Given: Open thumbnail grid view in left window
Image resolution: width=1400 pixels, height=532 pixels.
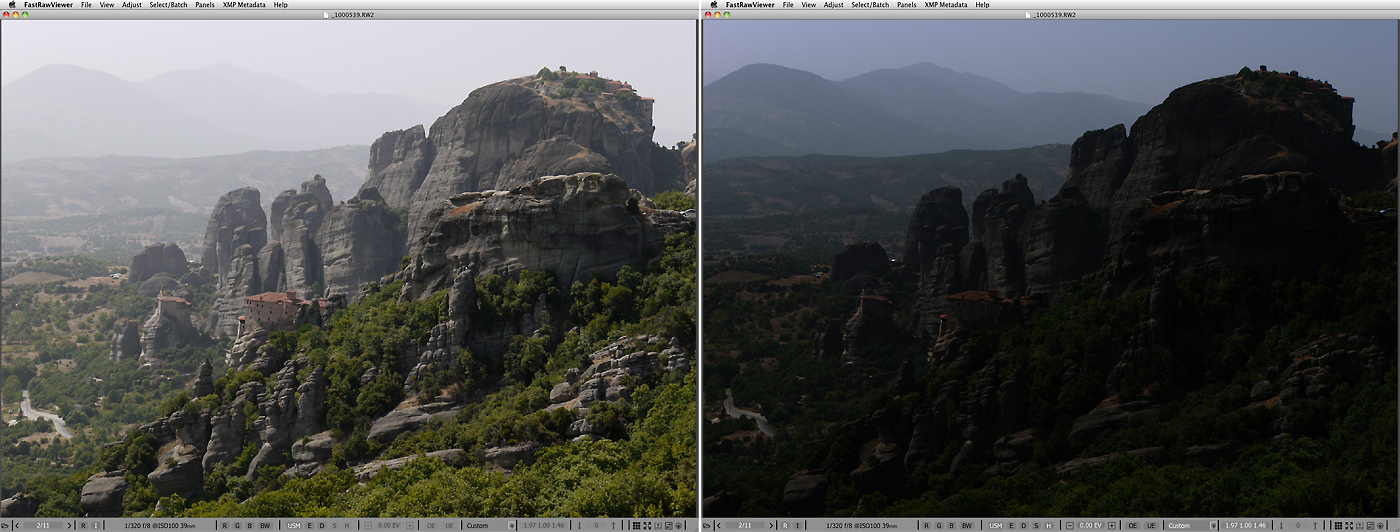Looking at the screenshot, I should click(x=636, y=525).
